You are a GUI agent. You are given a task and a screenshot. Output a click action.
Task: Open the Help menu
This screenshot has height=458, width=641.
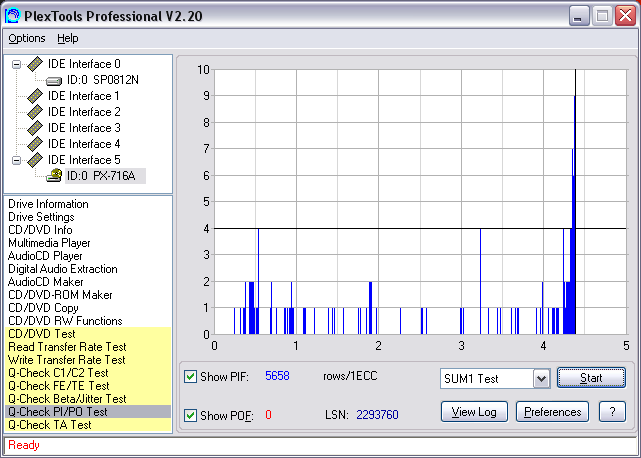coord(67,38)
